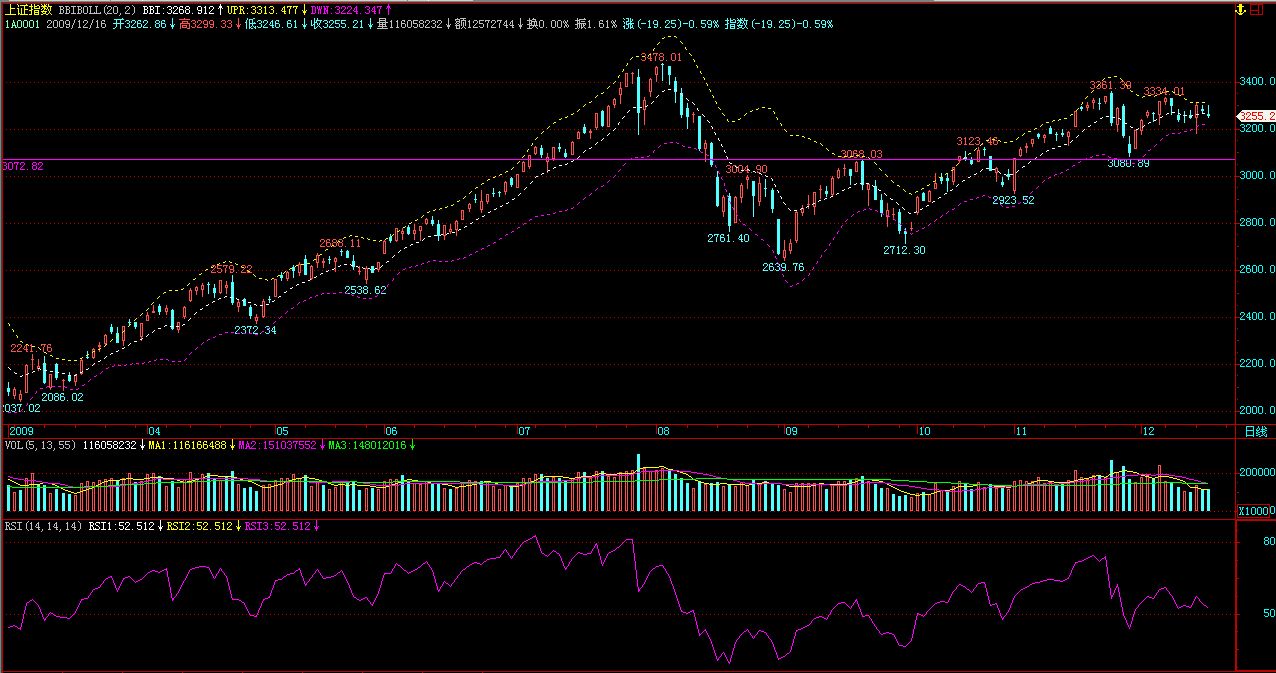Viewport: 1276px width, 673px height.
Task: Click the turnover amount 额12572744
Action: [484, 23]
